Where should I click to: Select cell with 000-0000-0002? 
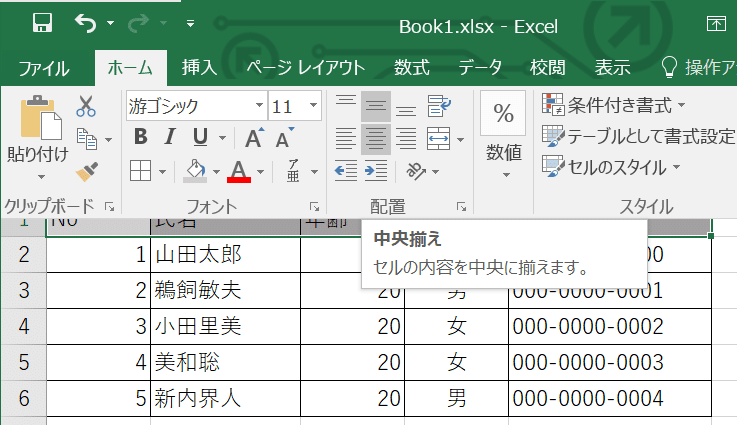point(610,326)
